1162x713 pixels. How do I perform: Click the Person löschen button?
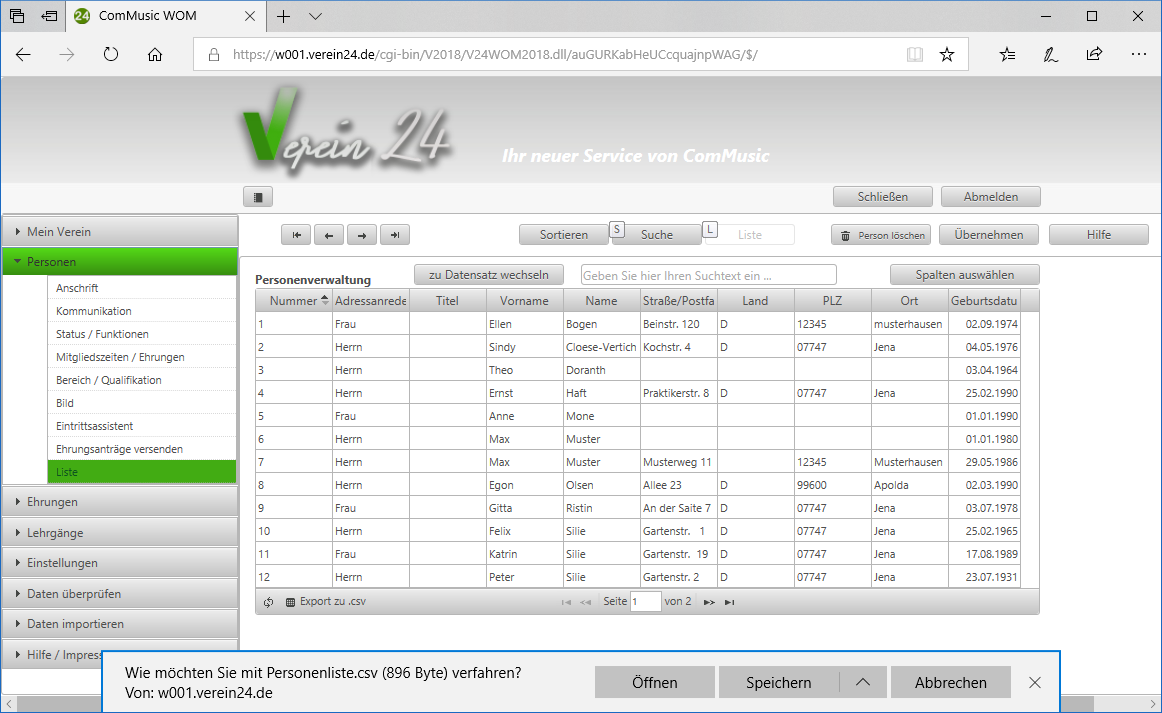point(881,235)
